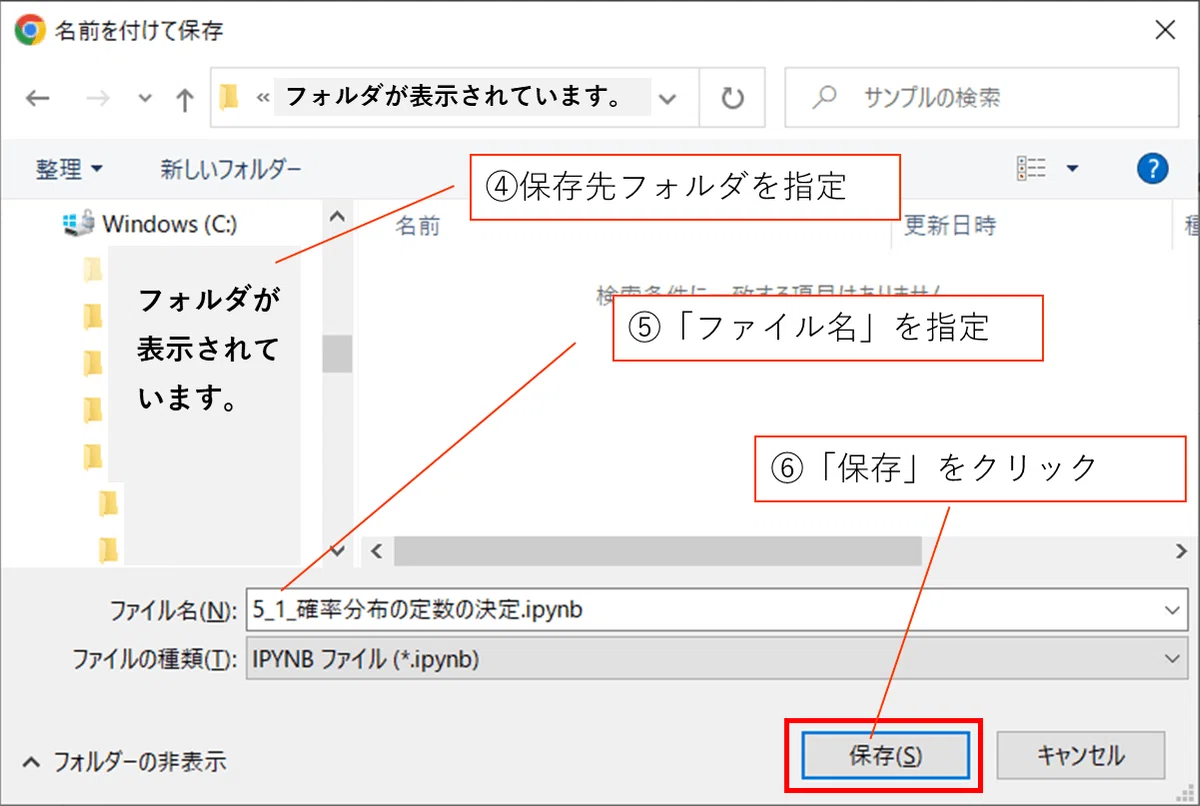Click the tree pane scroll-up arrow

click(x=338, y=216)
